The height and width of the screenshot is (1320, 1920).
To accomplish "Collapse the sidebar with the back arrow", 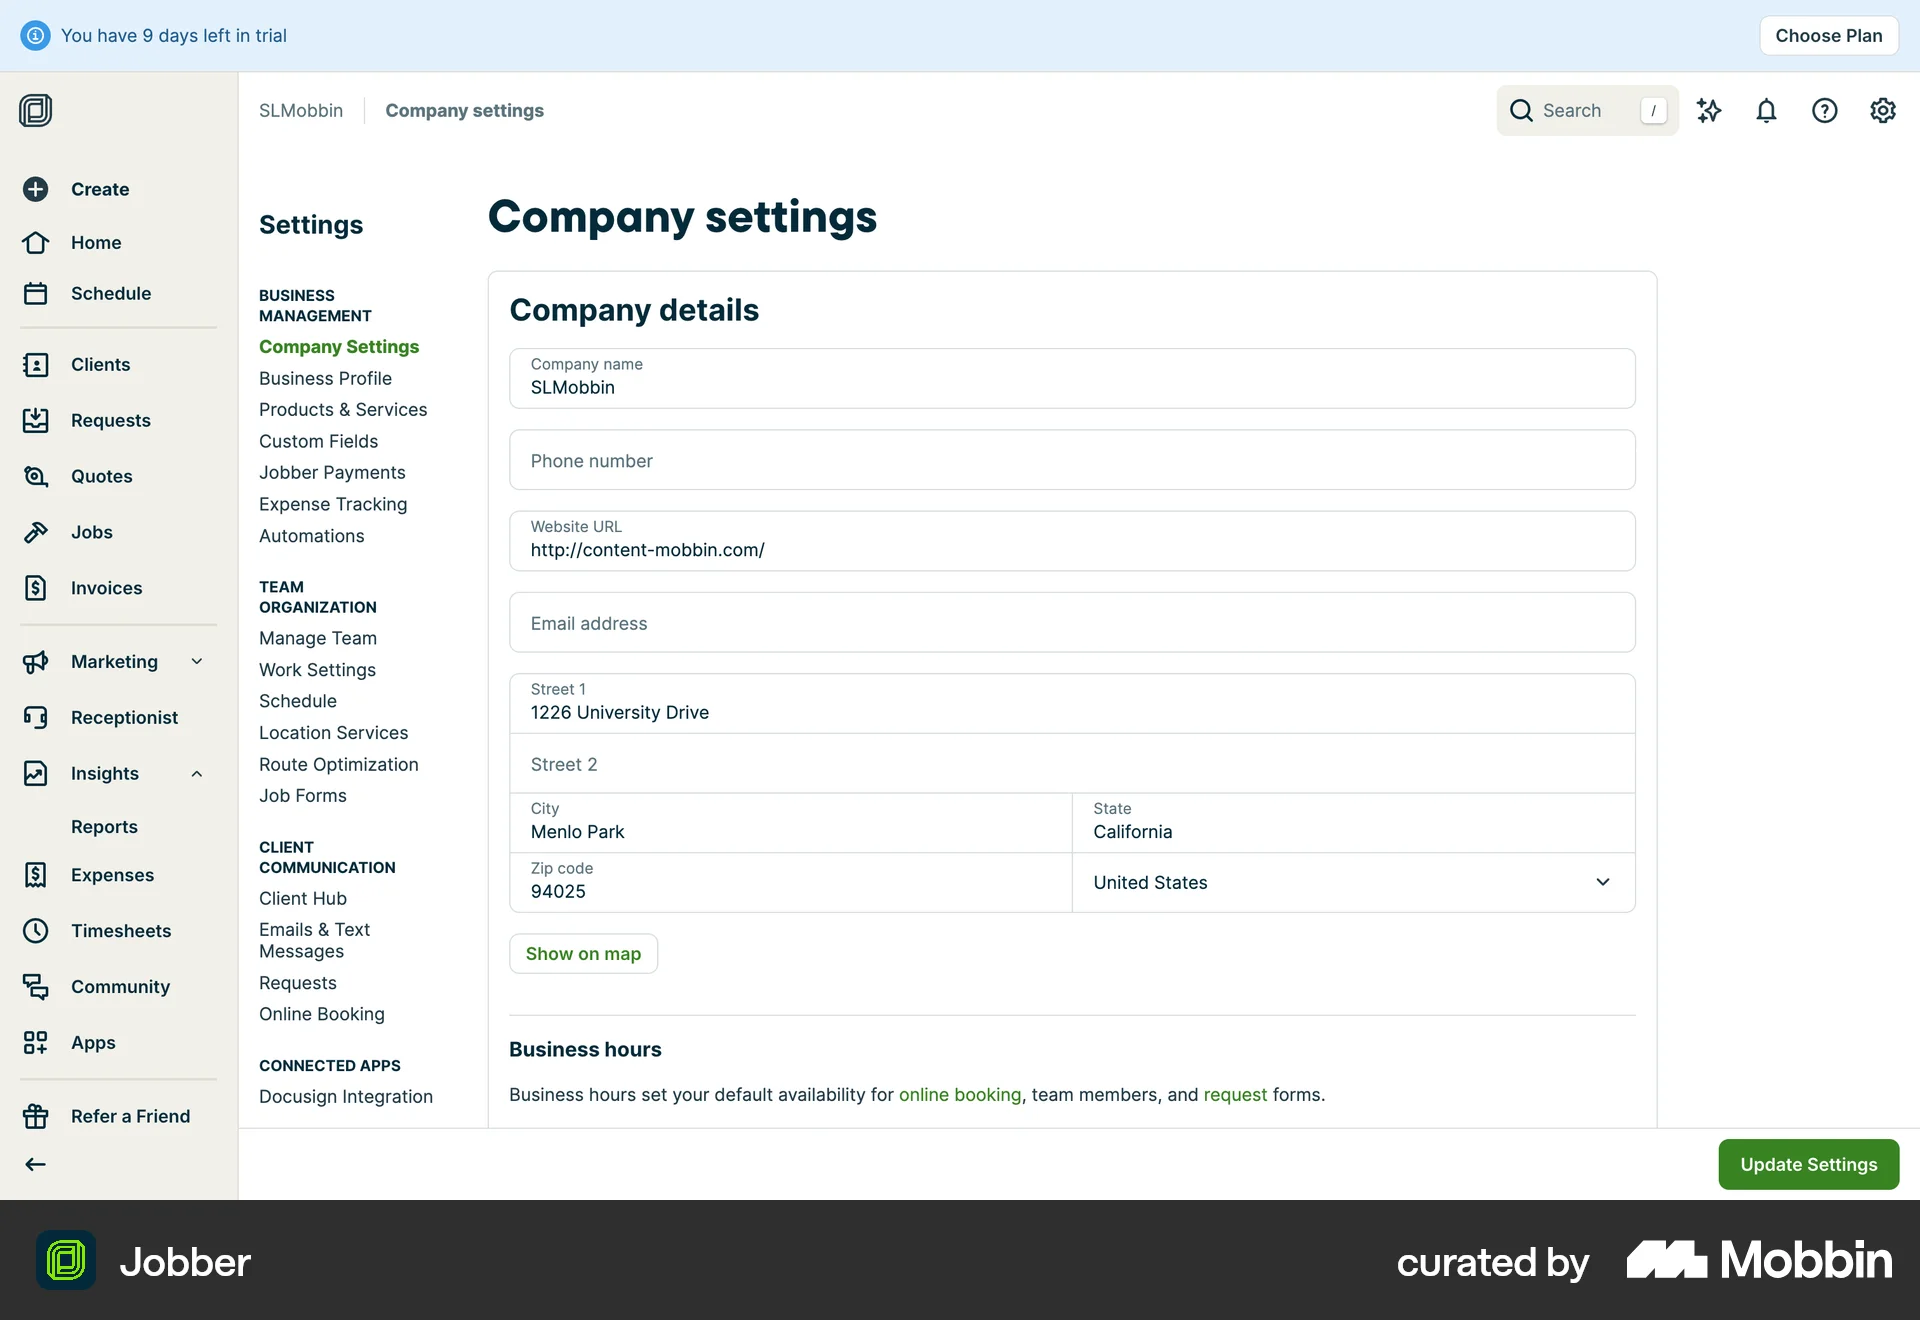I will tap(36, 1163).
